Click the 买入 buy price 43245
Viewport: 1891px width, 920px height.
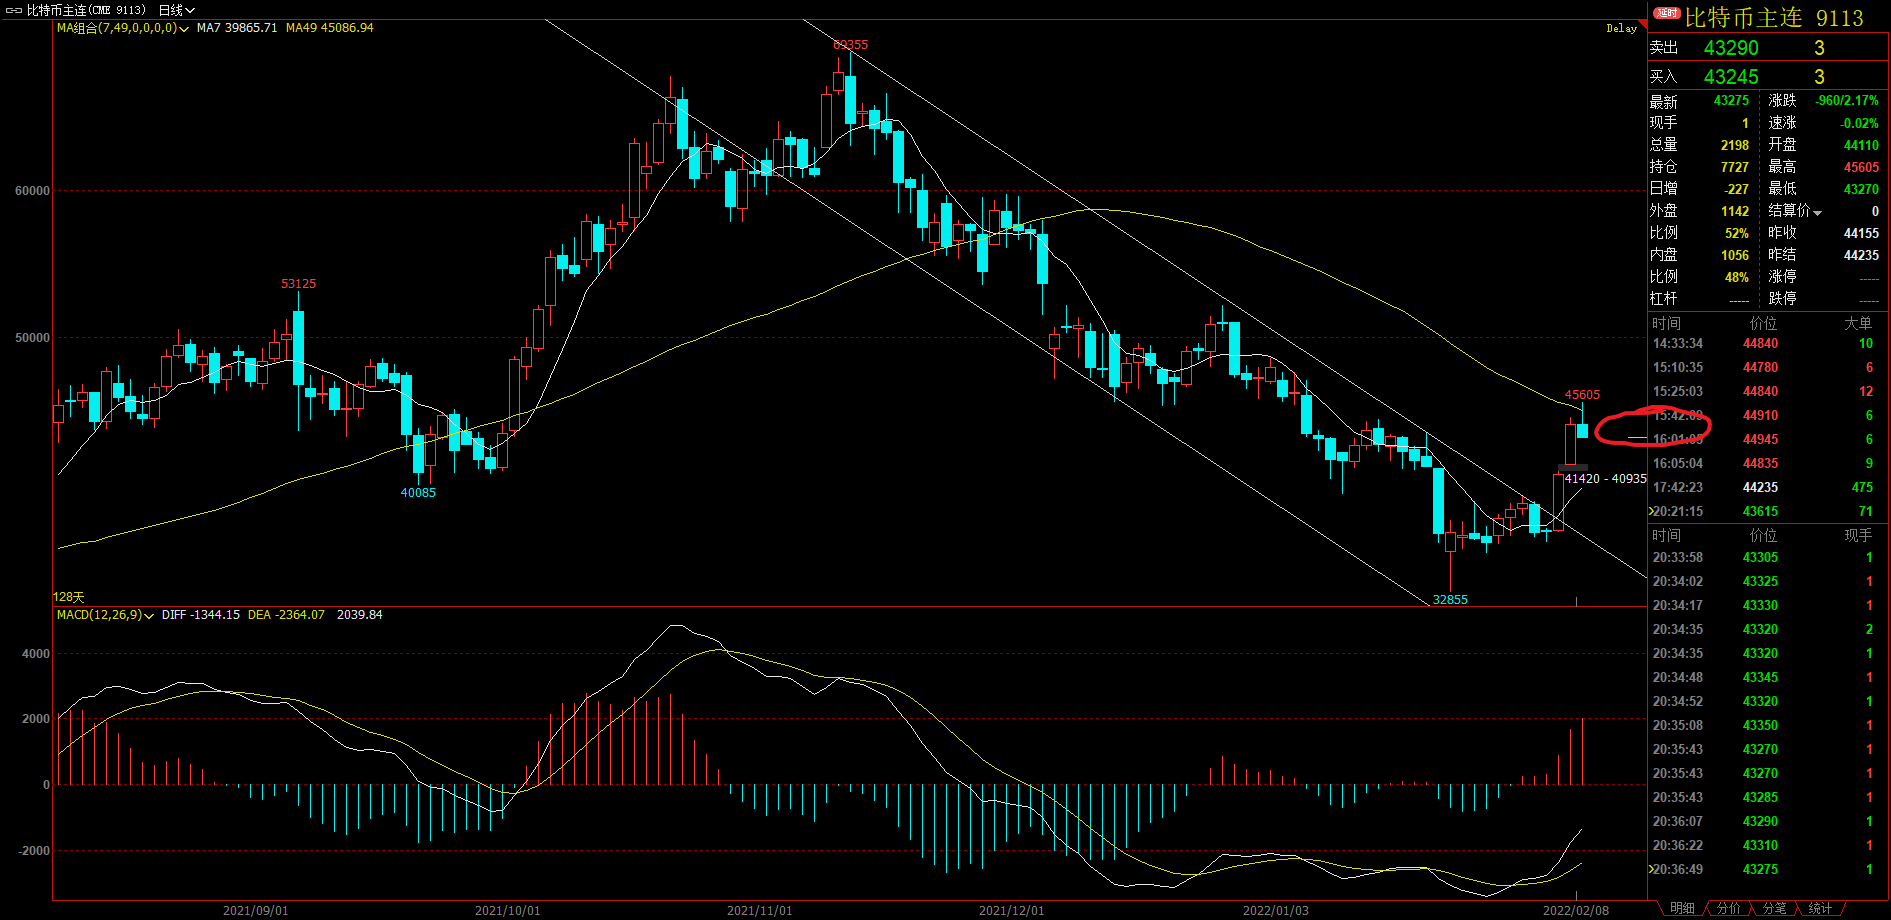tap(1730, 77)
